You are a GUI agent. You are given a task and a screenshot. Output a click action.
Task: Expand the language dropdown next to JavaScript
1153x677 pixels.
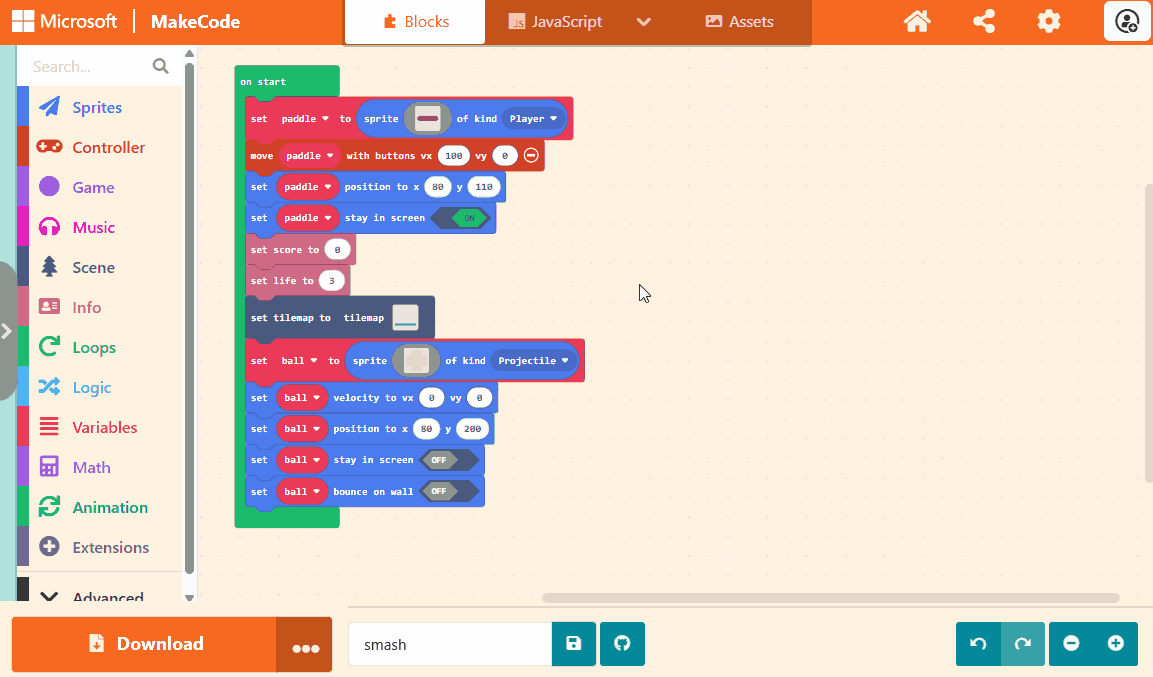[x=644, y=22]
